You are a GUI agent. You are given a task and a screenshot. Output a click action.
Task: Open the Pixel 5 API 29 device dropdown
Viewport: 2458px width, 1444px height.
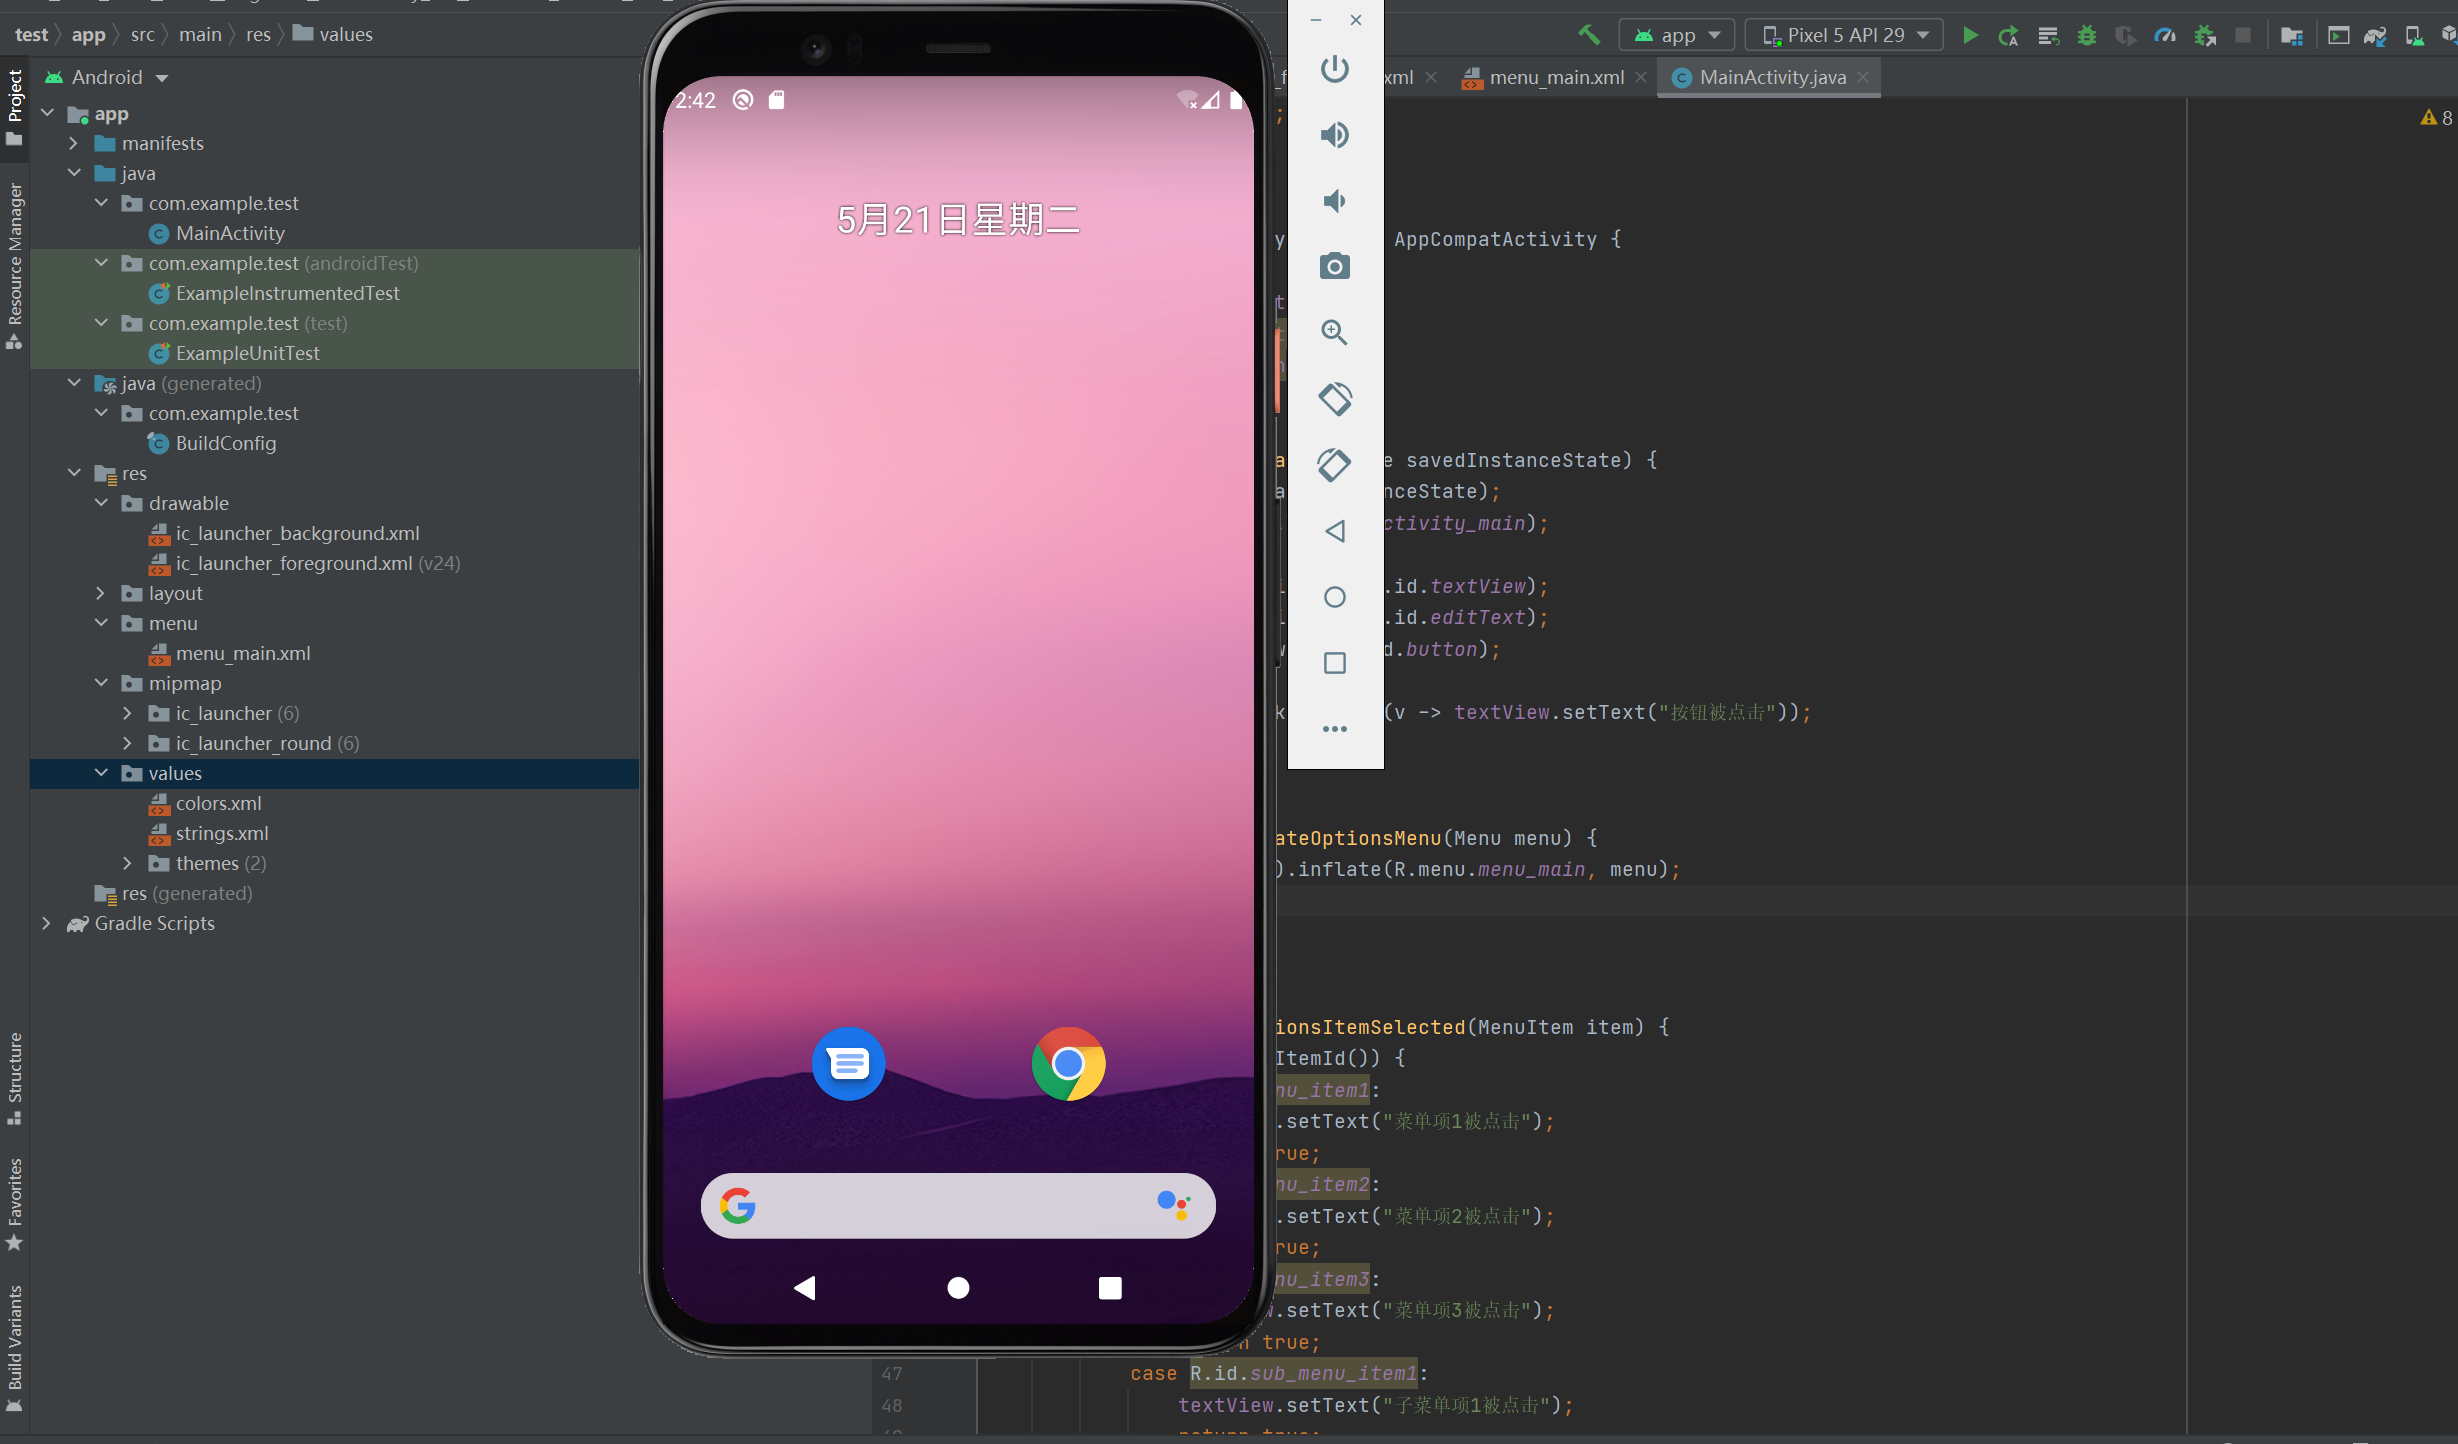[x=1844, y=36]
